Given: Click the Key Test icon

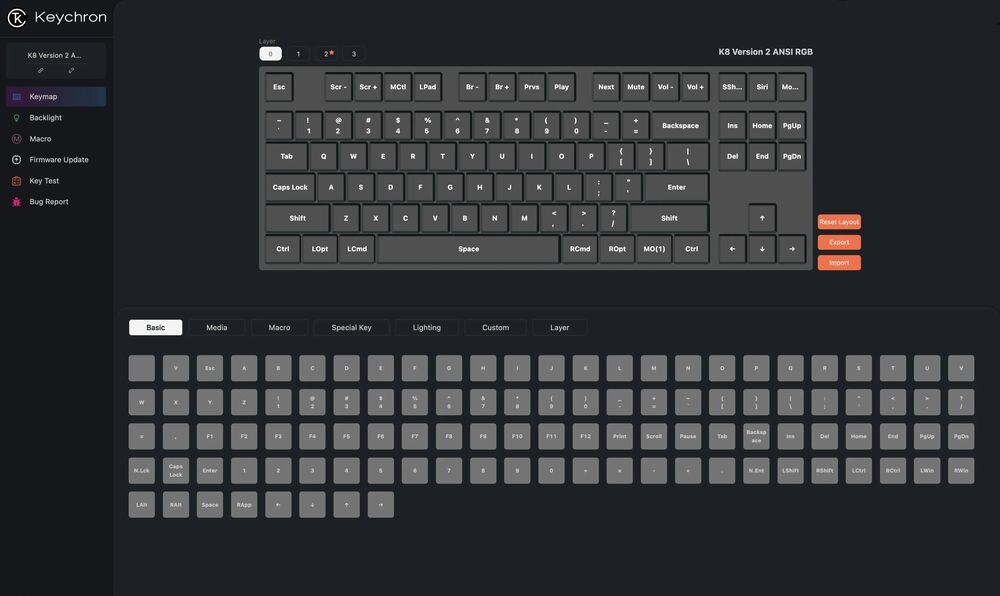Looking at the screenshot, I should click(16, 180).
